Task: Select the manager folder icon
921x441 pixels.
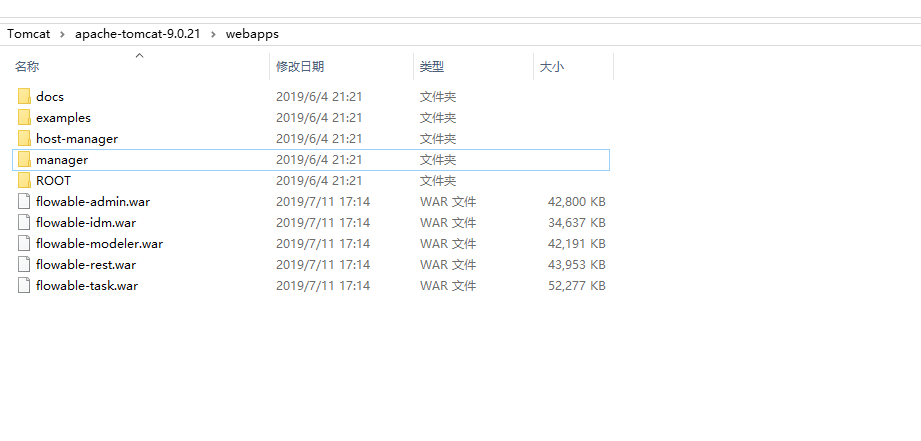Action: [x=24, y=160]
